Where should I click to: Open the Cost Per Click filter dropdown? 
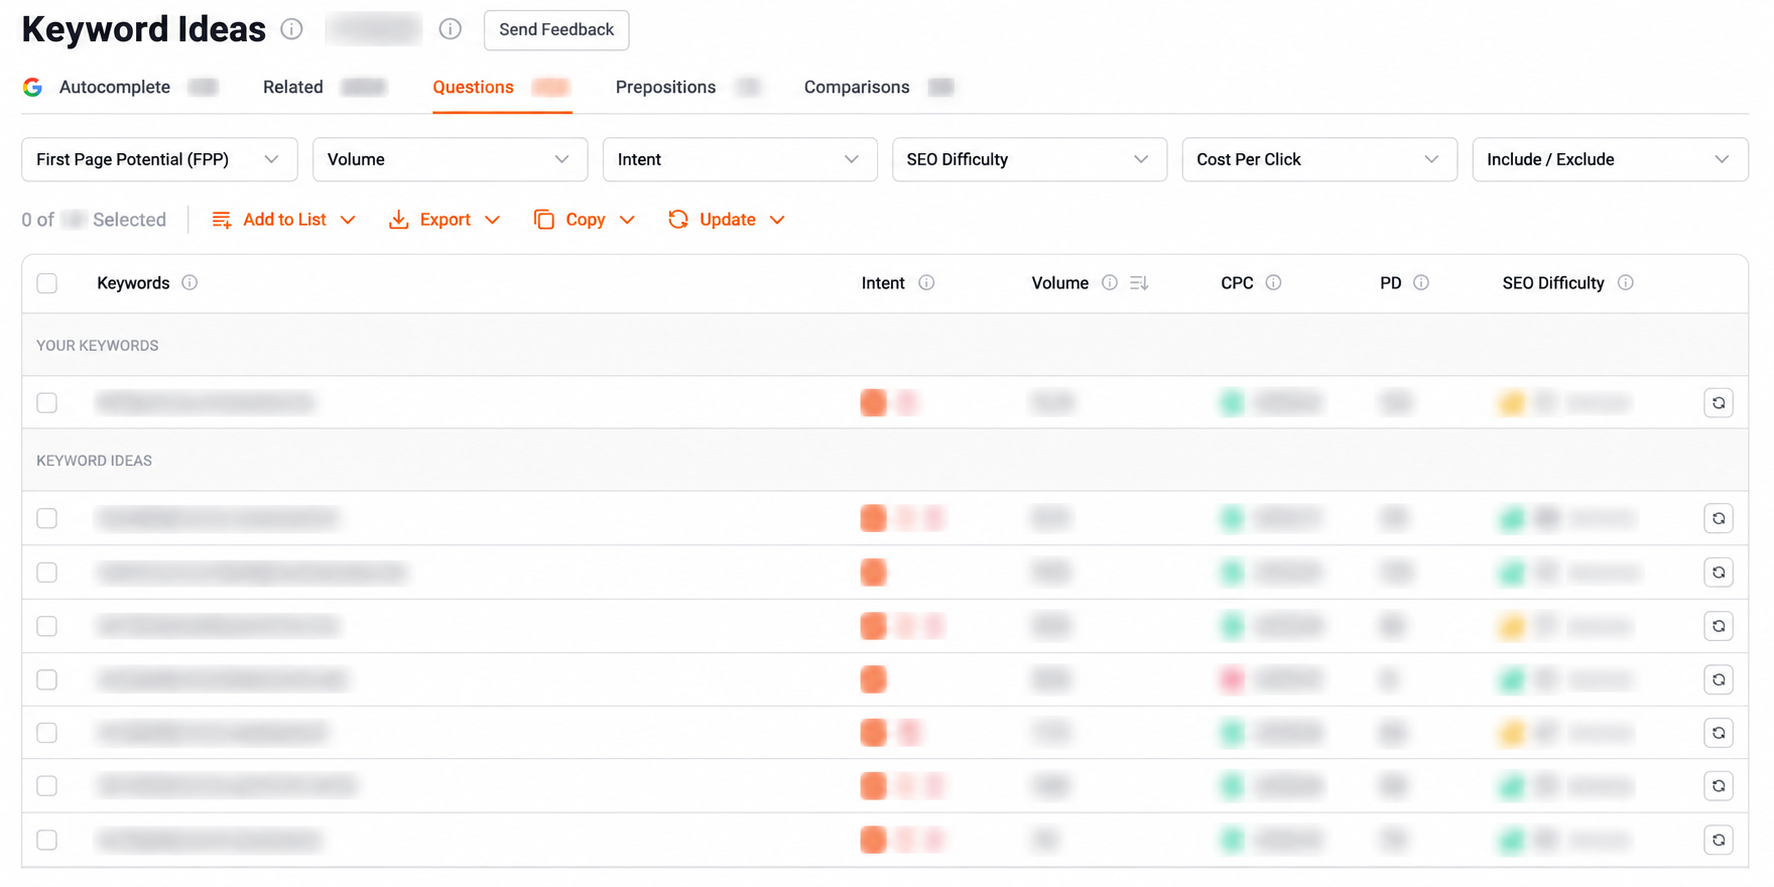pos(1320,160)
